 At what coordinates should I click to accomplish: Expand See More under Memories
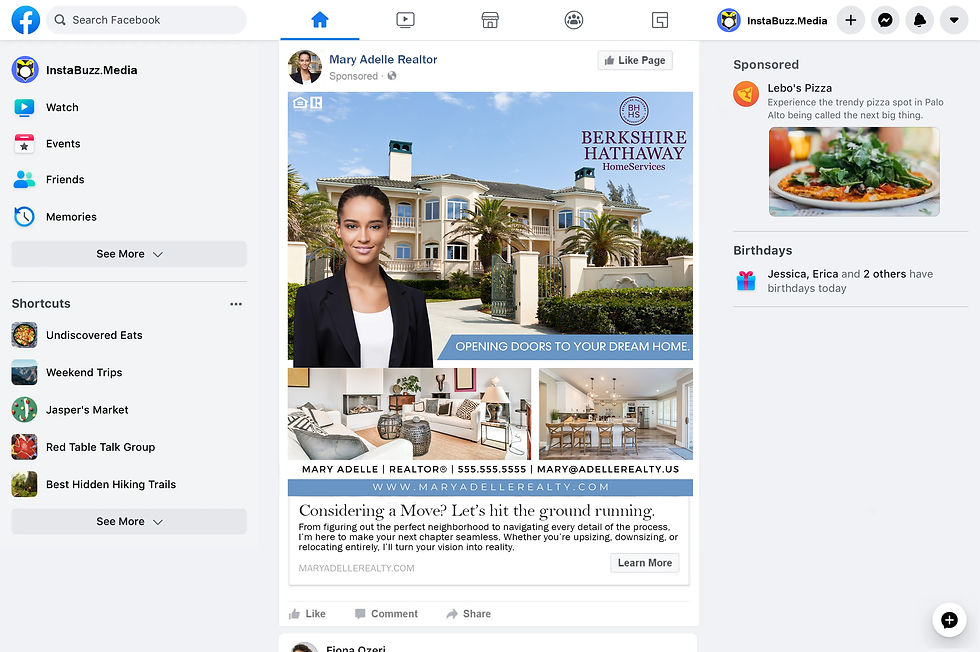pyautogui.click(x=129, y=254)
